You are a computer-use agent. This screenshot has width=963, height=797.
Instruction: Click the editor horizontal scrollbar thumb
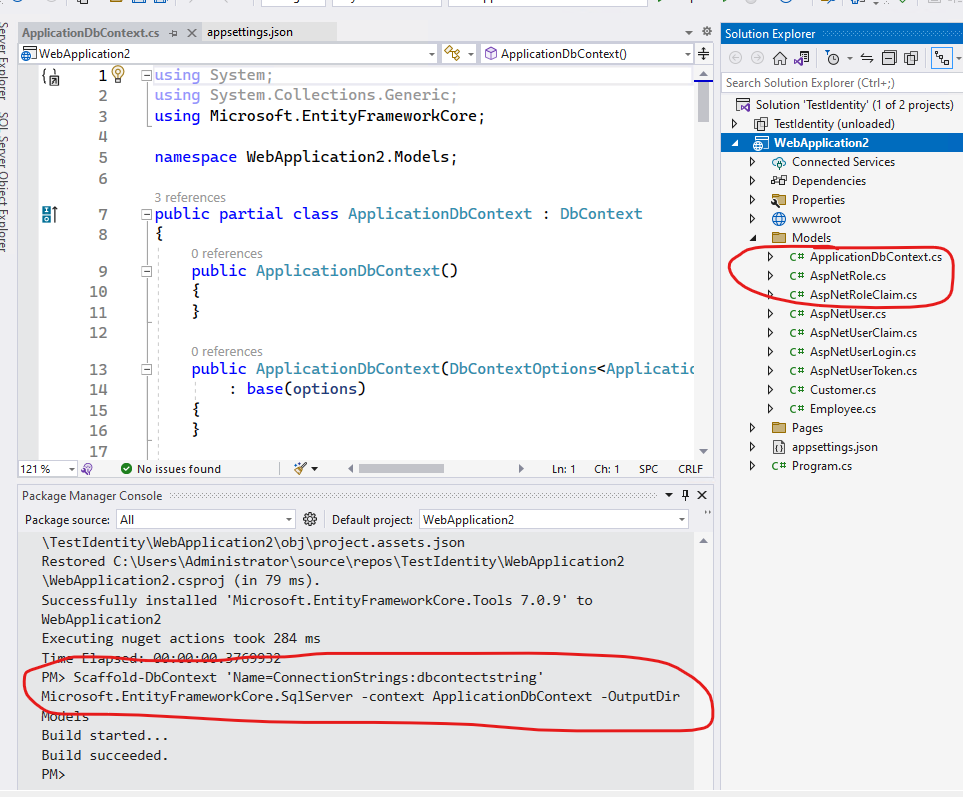[x=401, y=469]
